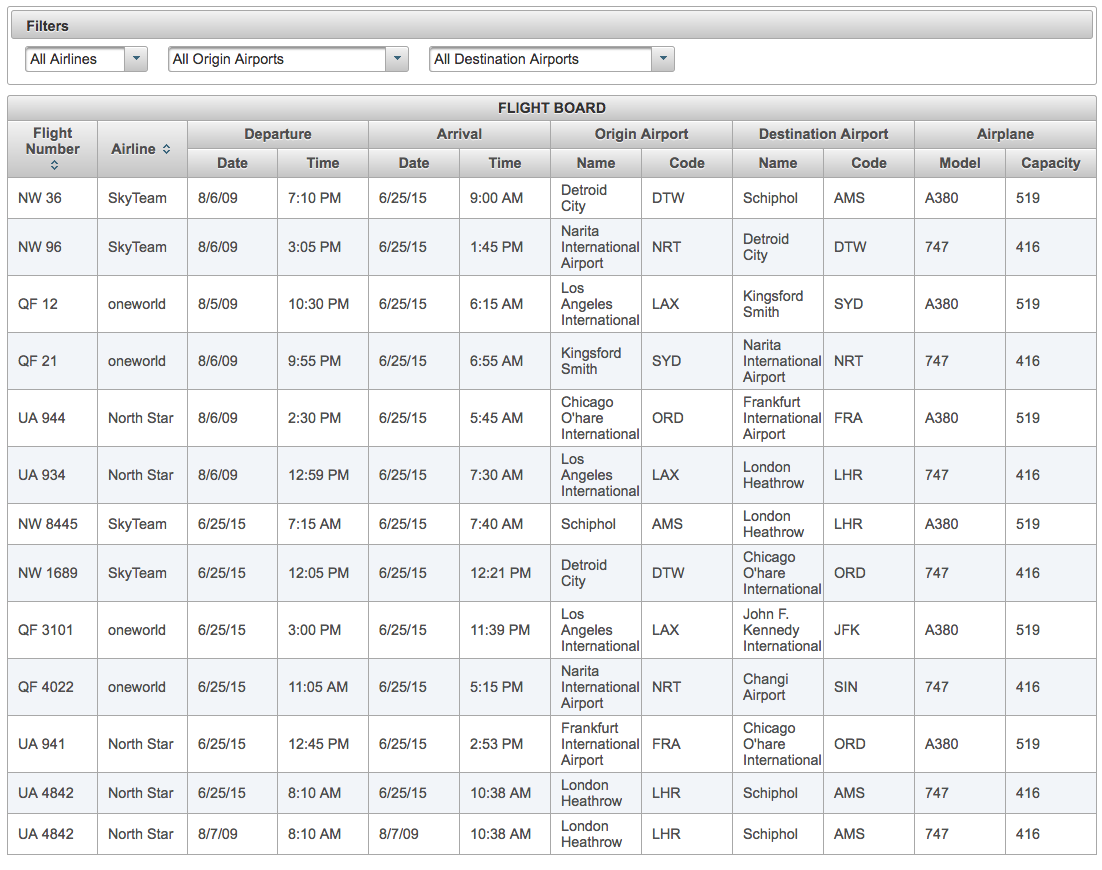The height and width of the screenshot is (870, 1102).
Task: Click the Departure column group header
Action: tap(278, 134)
